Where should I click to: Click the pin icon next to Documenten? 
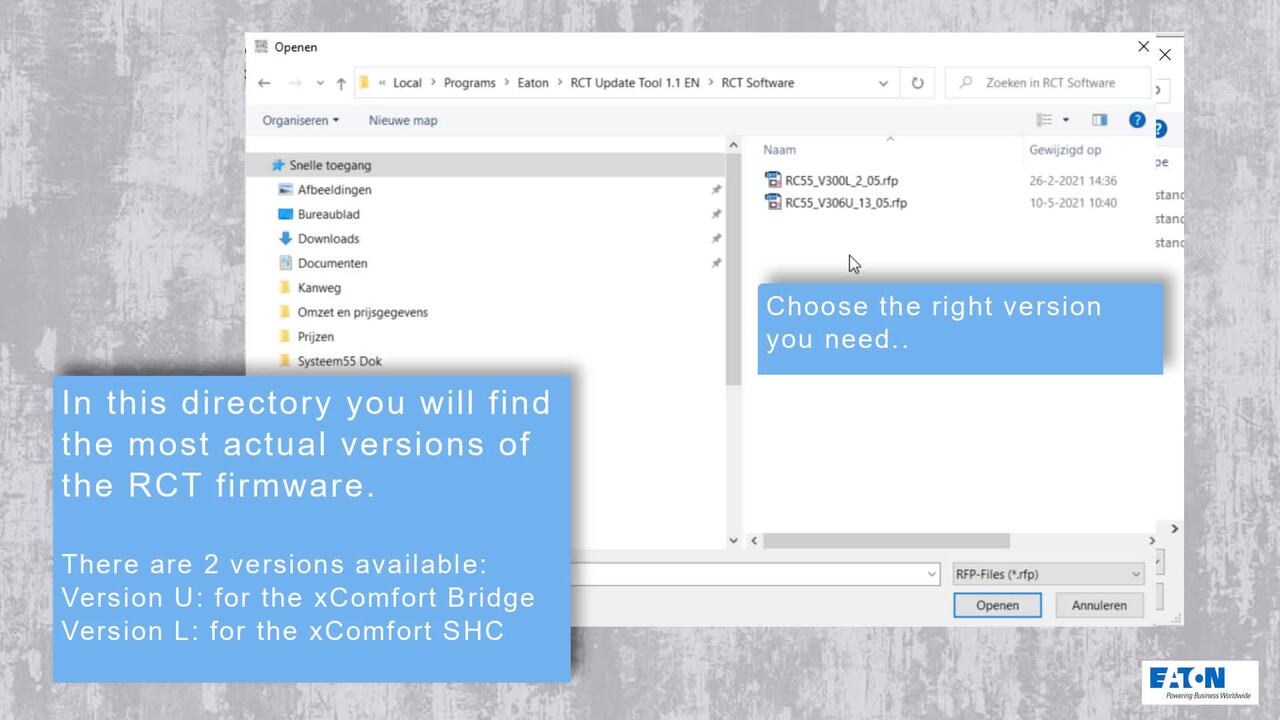coord(716,263)
